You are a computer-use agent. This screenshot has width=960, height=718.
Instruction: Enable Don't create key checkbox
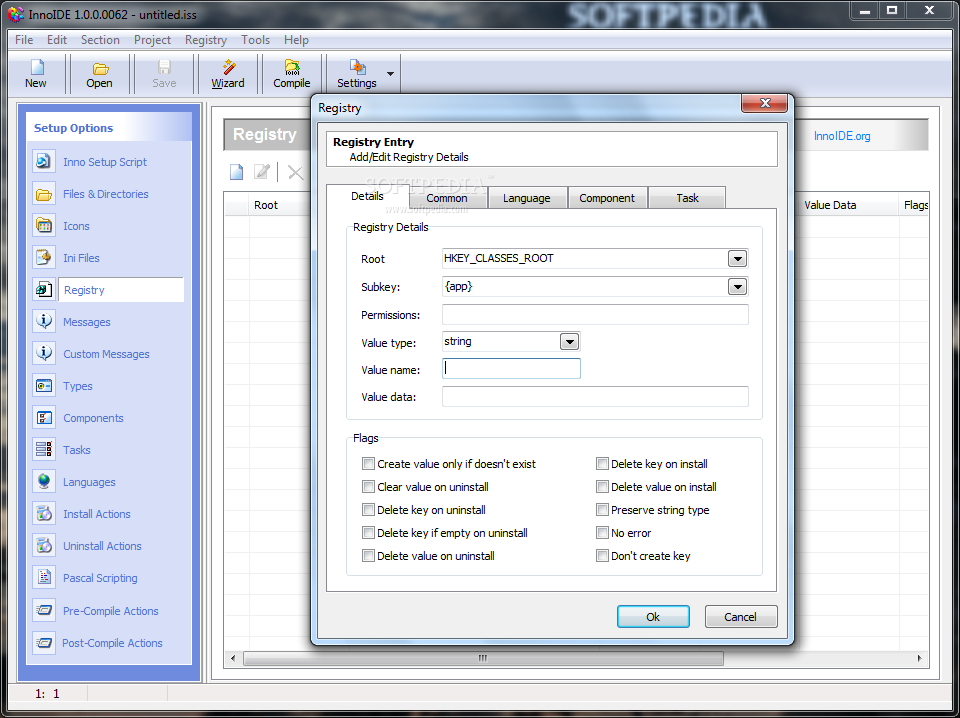(602, 556)
